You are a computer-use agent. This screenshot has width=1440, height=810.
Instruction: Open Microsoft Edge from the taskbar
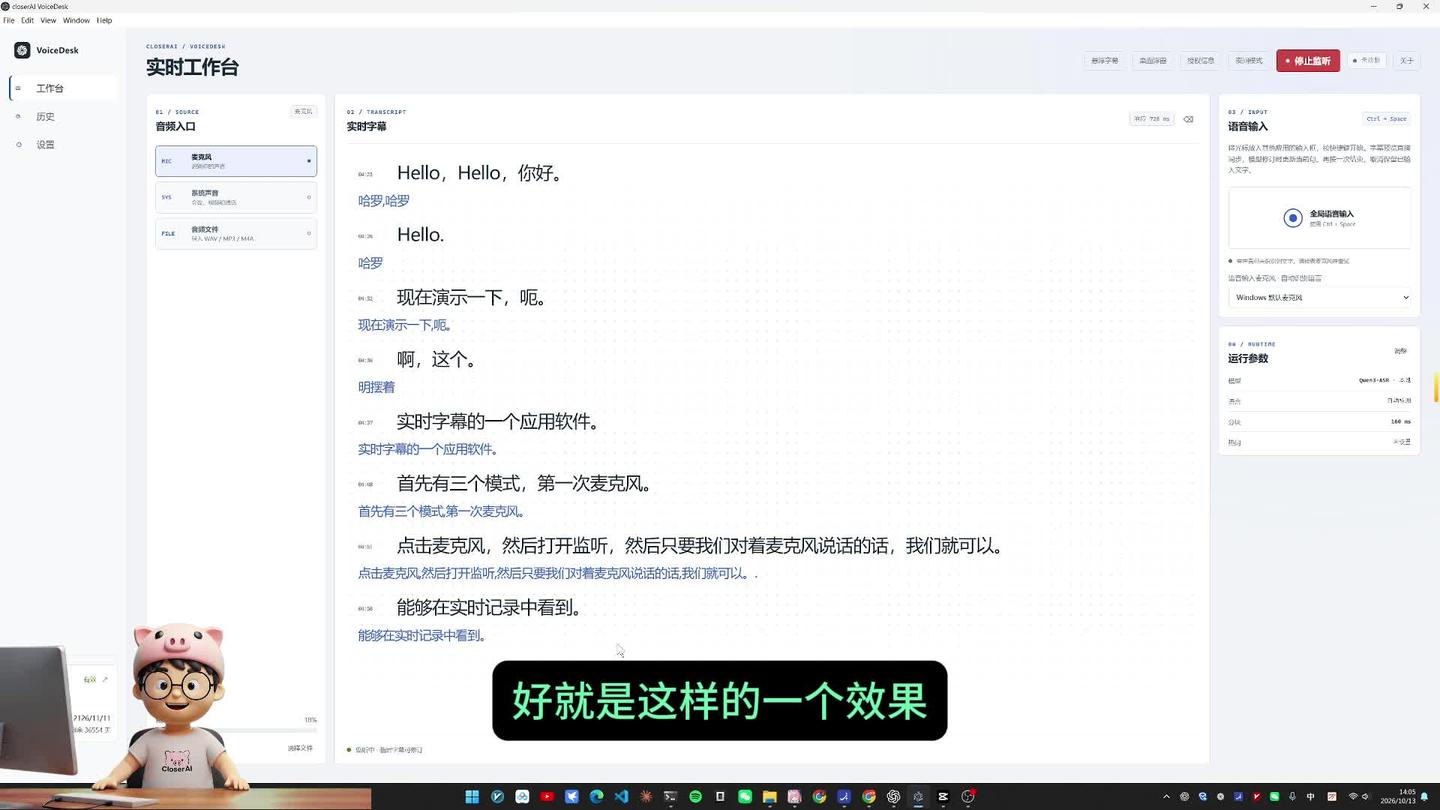pos(596,797)
